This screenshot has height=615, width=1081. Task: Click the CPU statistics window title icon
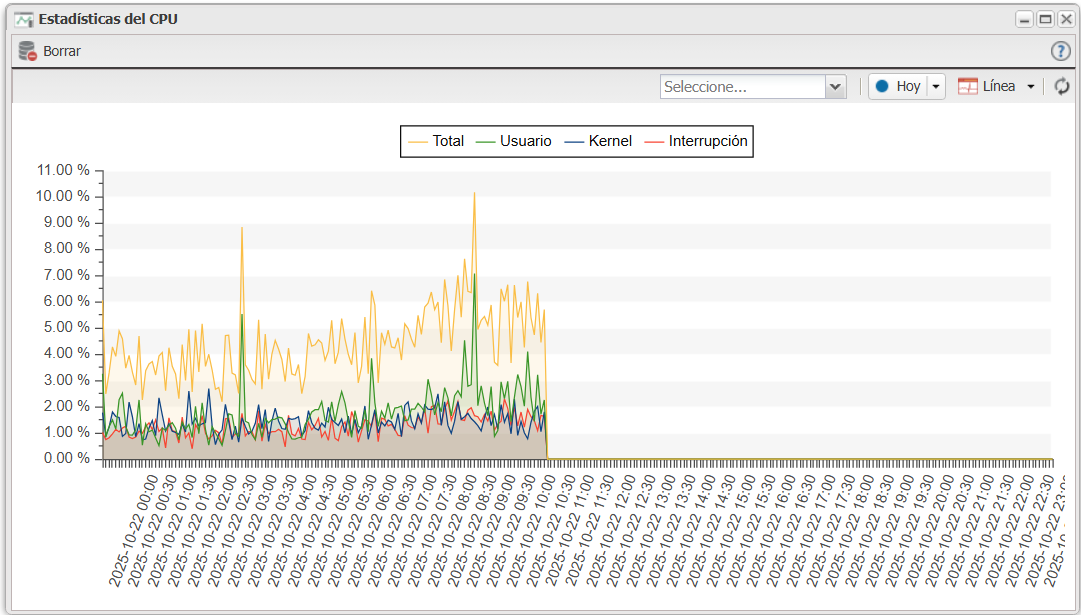point(23,19)
